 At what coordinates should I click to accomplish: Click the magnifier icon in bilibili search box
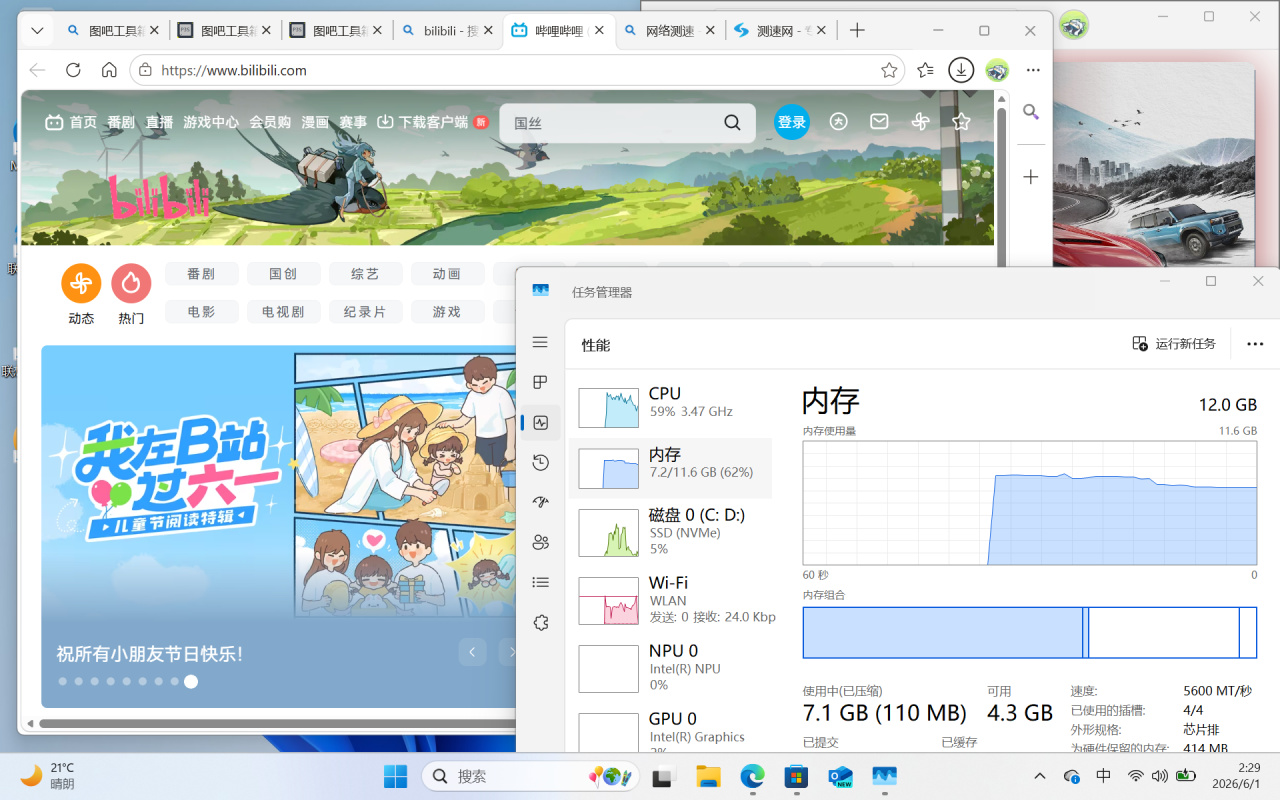tap(733, 122)
